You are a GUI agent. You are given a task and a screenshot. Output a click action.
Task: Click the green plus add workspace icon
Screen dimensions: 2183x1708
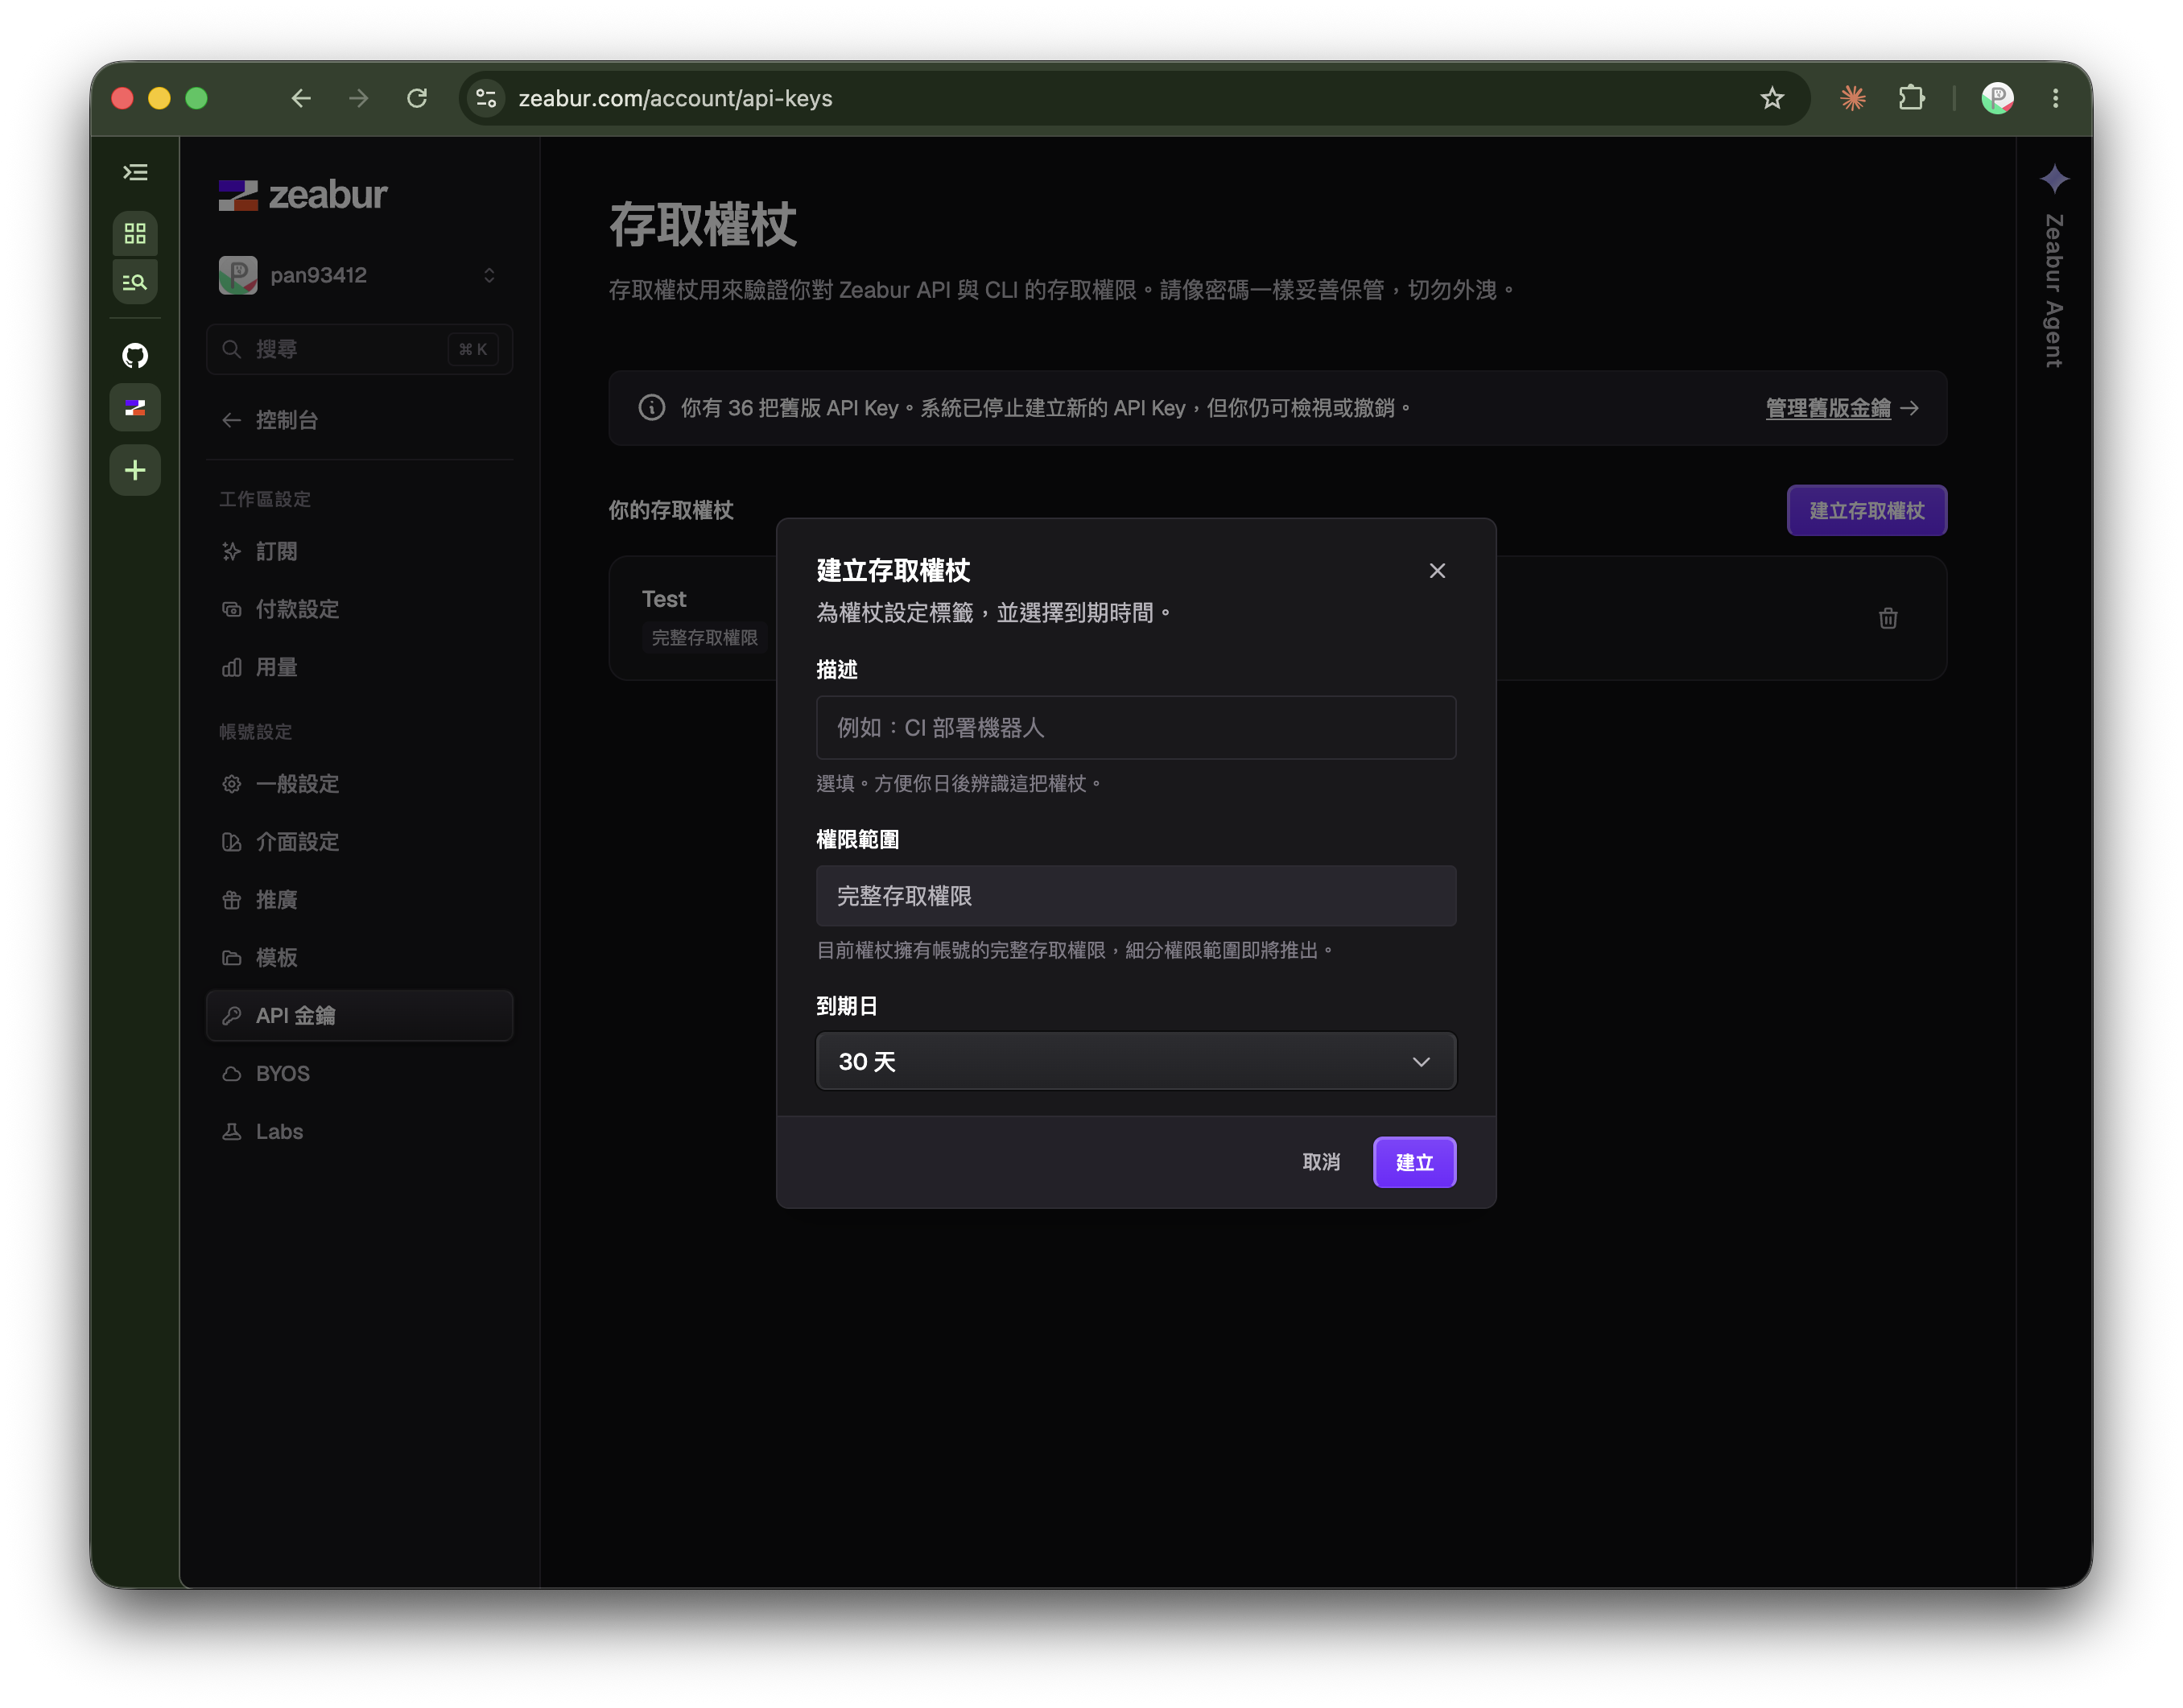(x=135, y=470)
